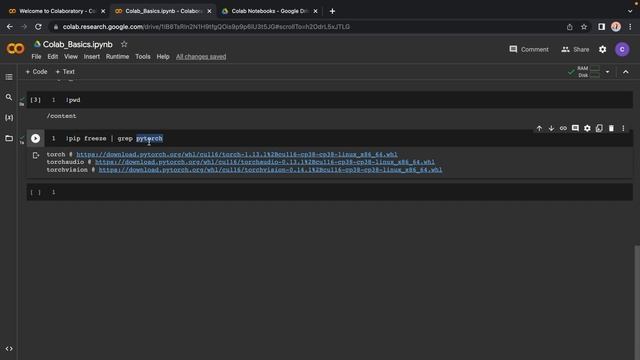Click the Colab logo

(x=16, y=49)
